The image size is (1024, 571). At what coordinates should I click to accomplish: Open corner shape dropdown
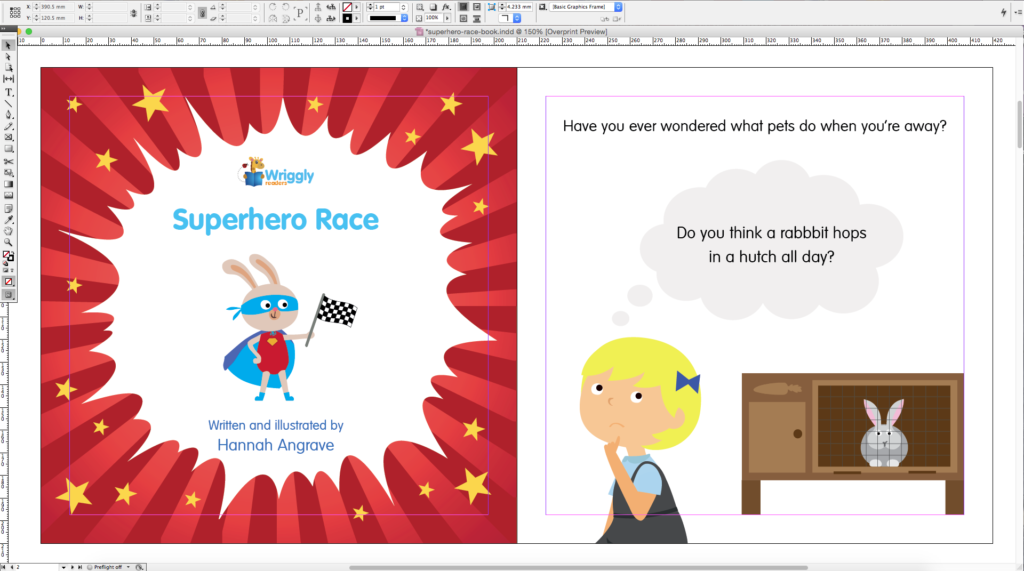[517, 18]
